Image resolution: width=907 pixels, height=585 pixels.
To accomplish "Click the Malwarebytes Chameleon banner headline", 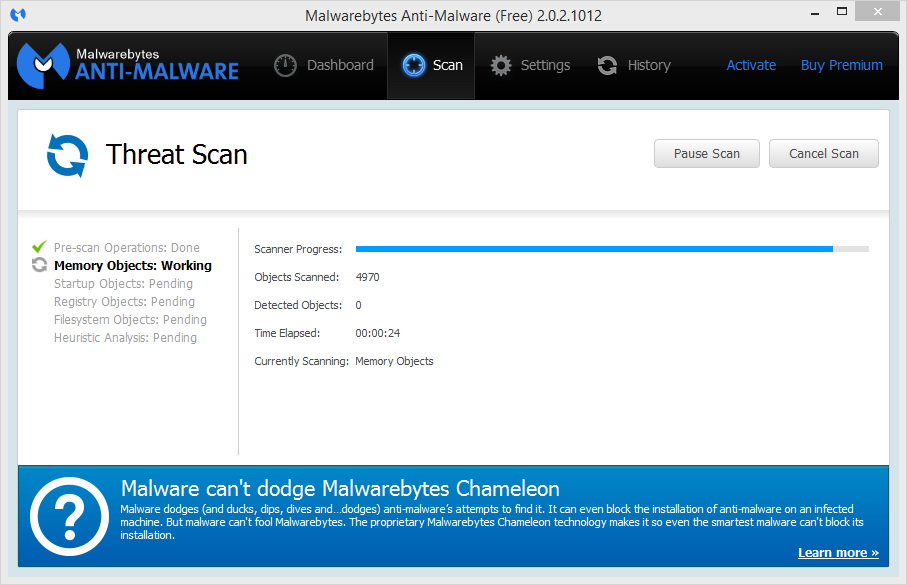I will [340, 488].
